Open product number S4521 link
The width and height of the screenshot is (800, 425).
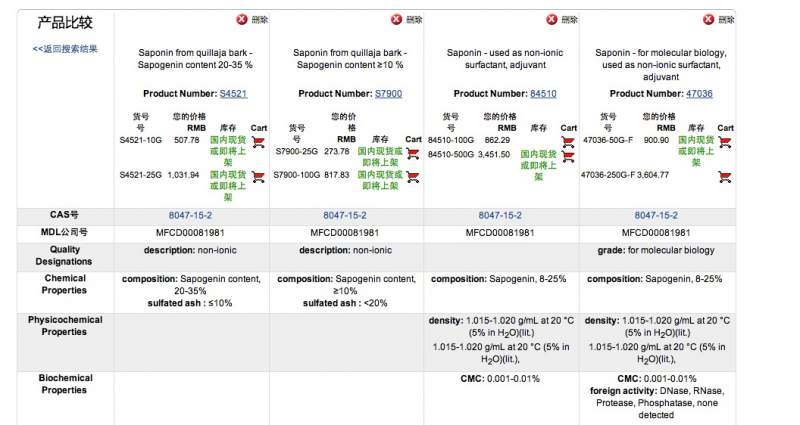233,94
